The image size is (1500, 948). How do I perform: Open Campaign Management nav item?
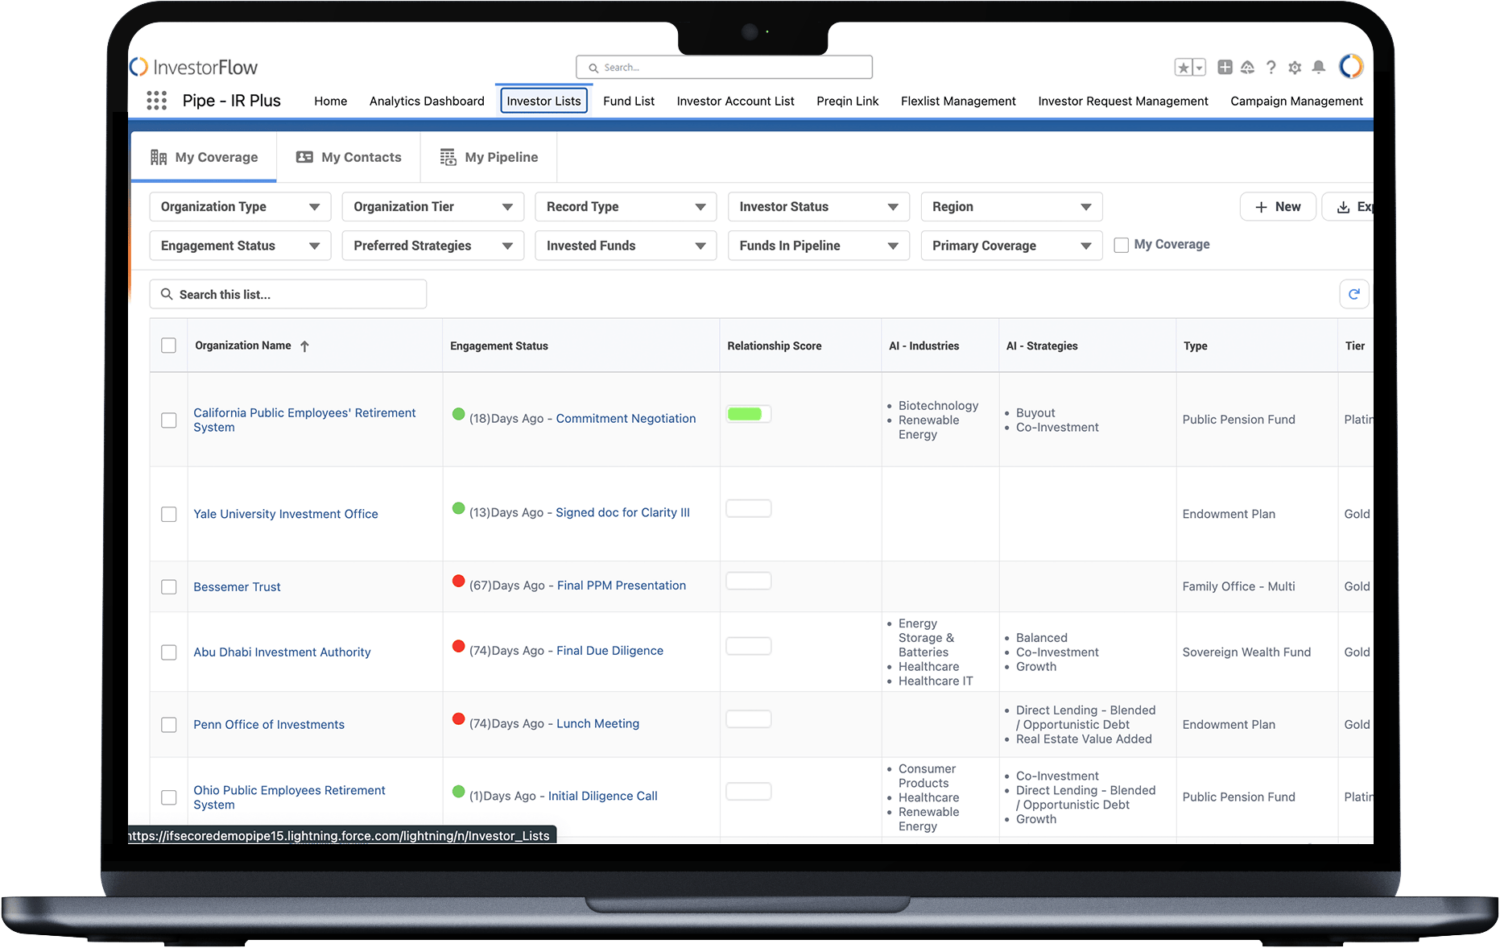pyautogui.click(x=1297, y=101)
